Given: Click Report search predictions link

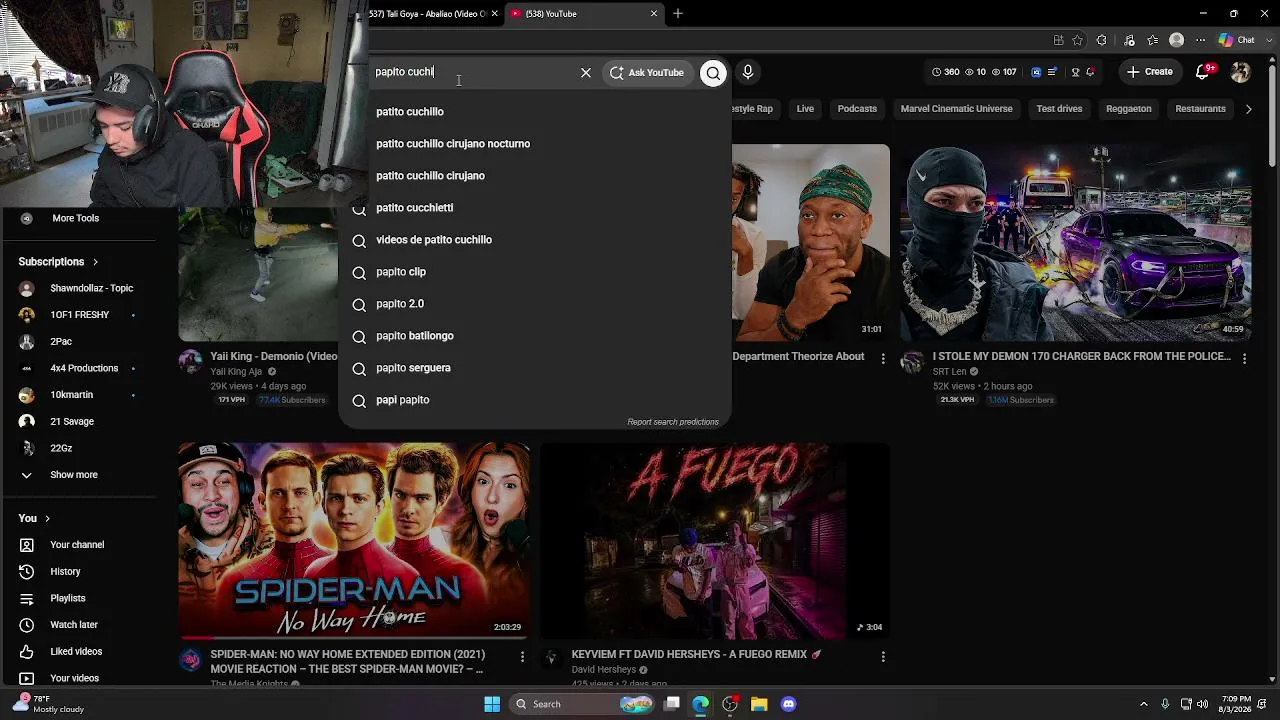Looking at the screenshot, I should pyautogui.click(x=673, y=422).
